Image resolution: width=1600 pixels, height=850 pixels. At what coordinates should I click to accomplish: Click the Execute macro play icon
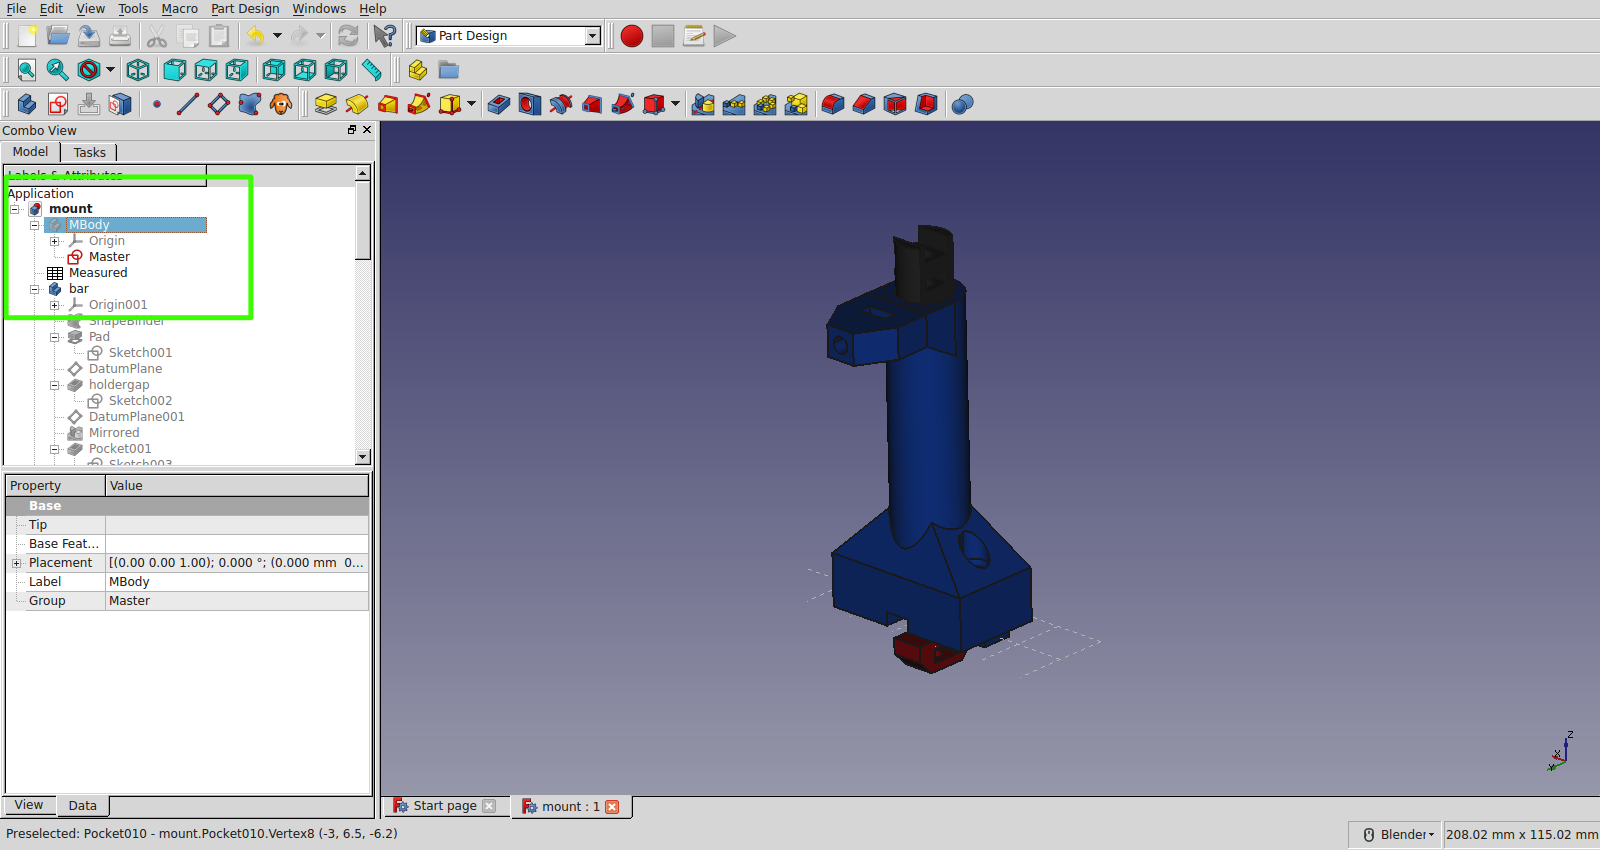point(725,36)
